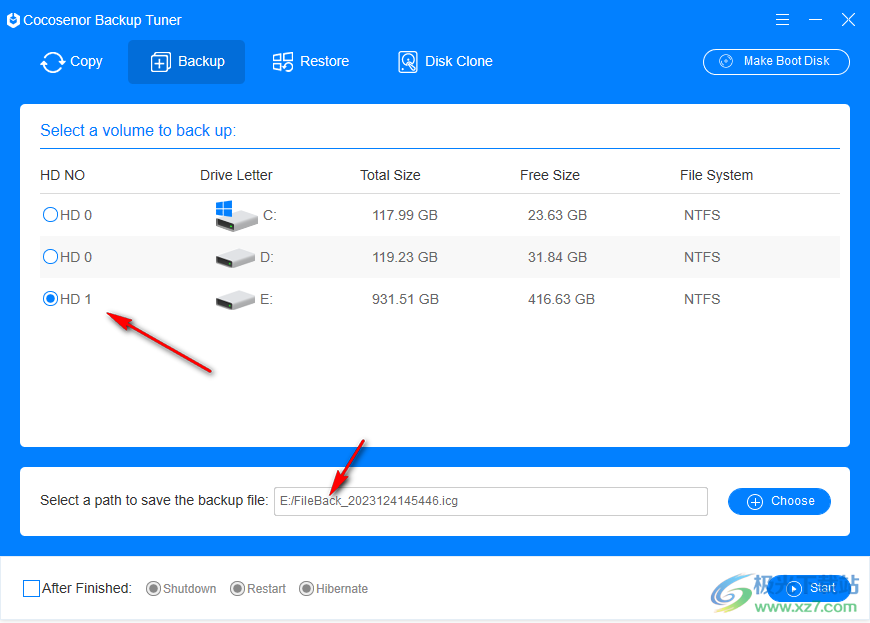This screenshot has height=623, width=870.
Task: Choose the Shutdown option after finishing
Action: click(x=154, y=589)
